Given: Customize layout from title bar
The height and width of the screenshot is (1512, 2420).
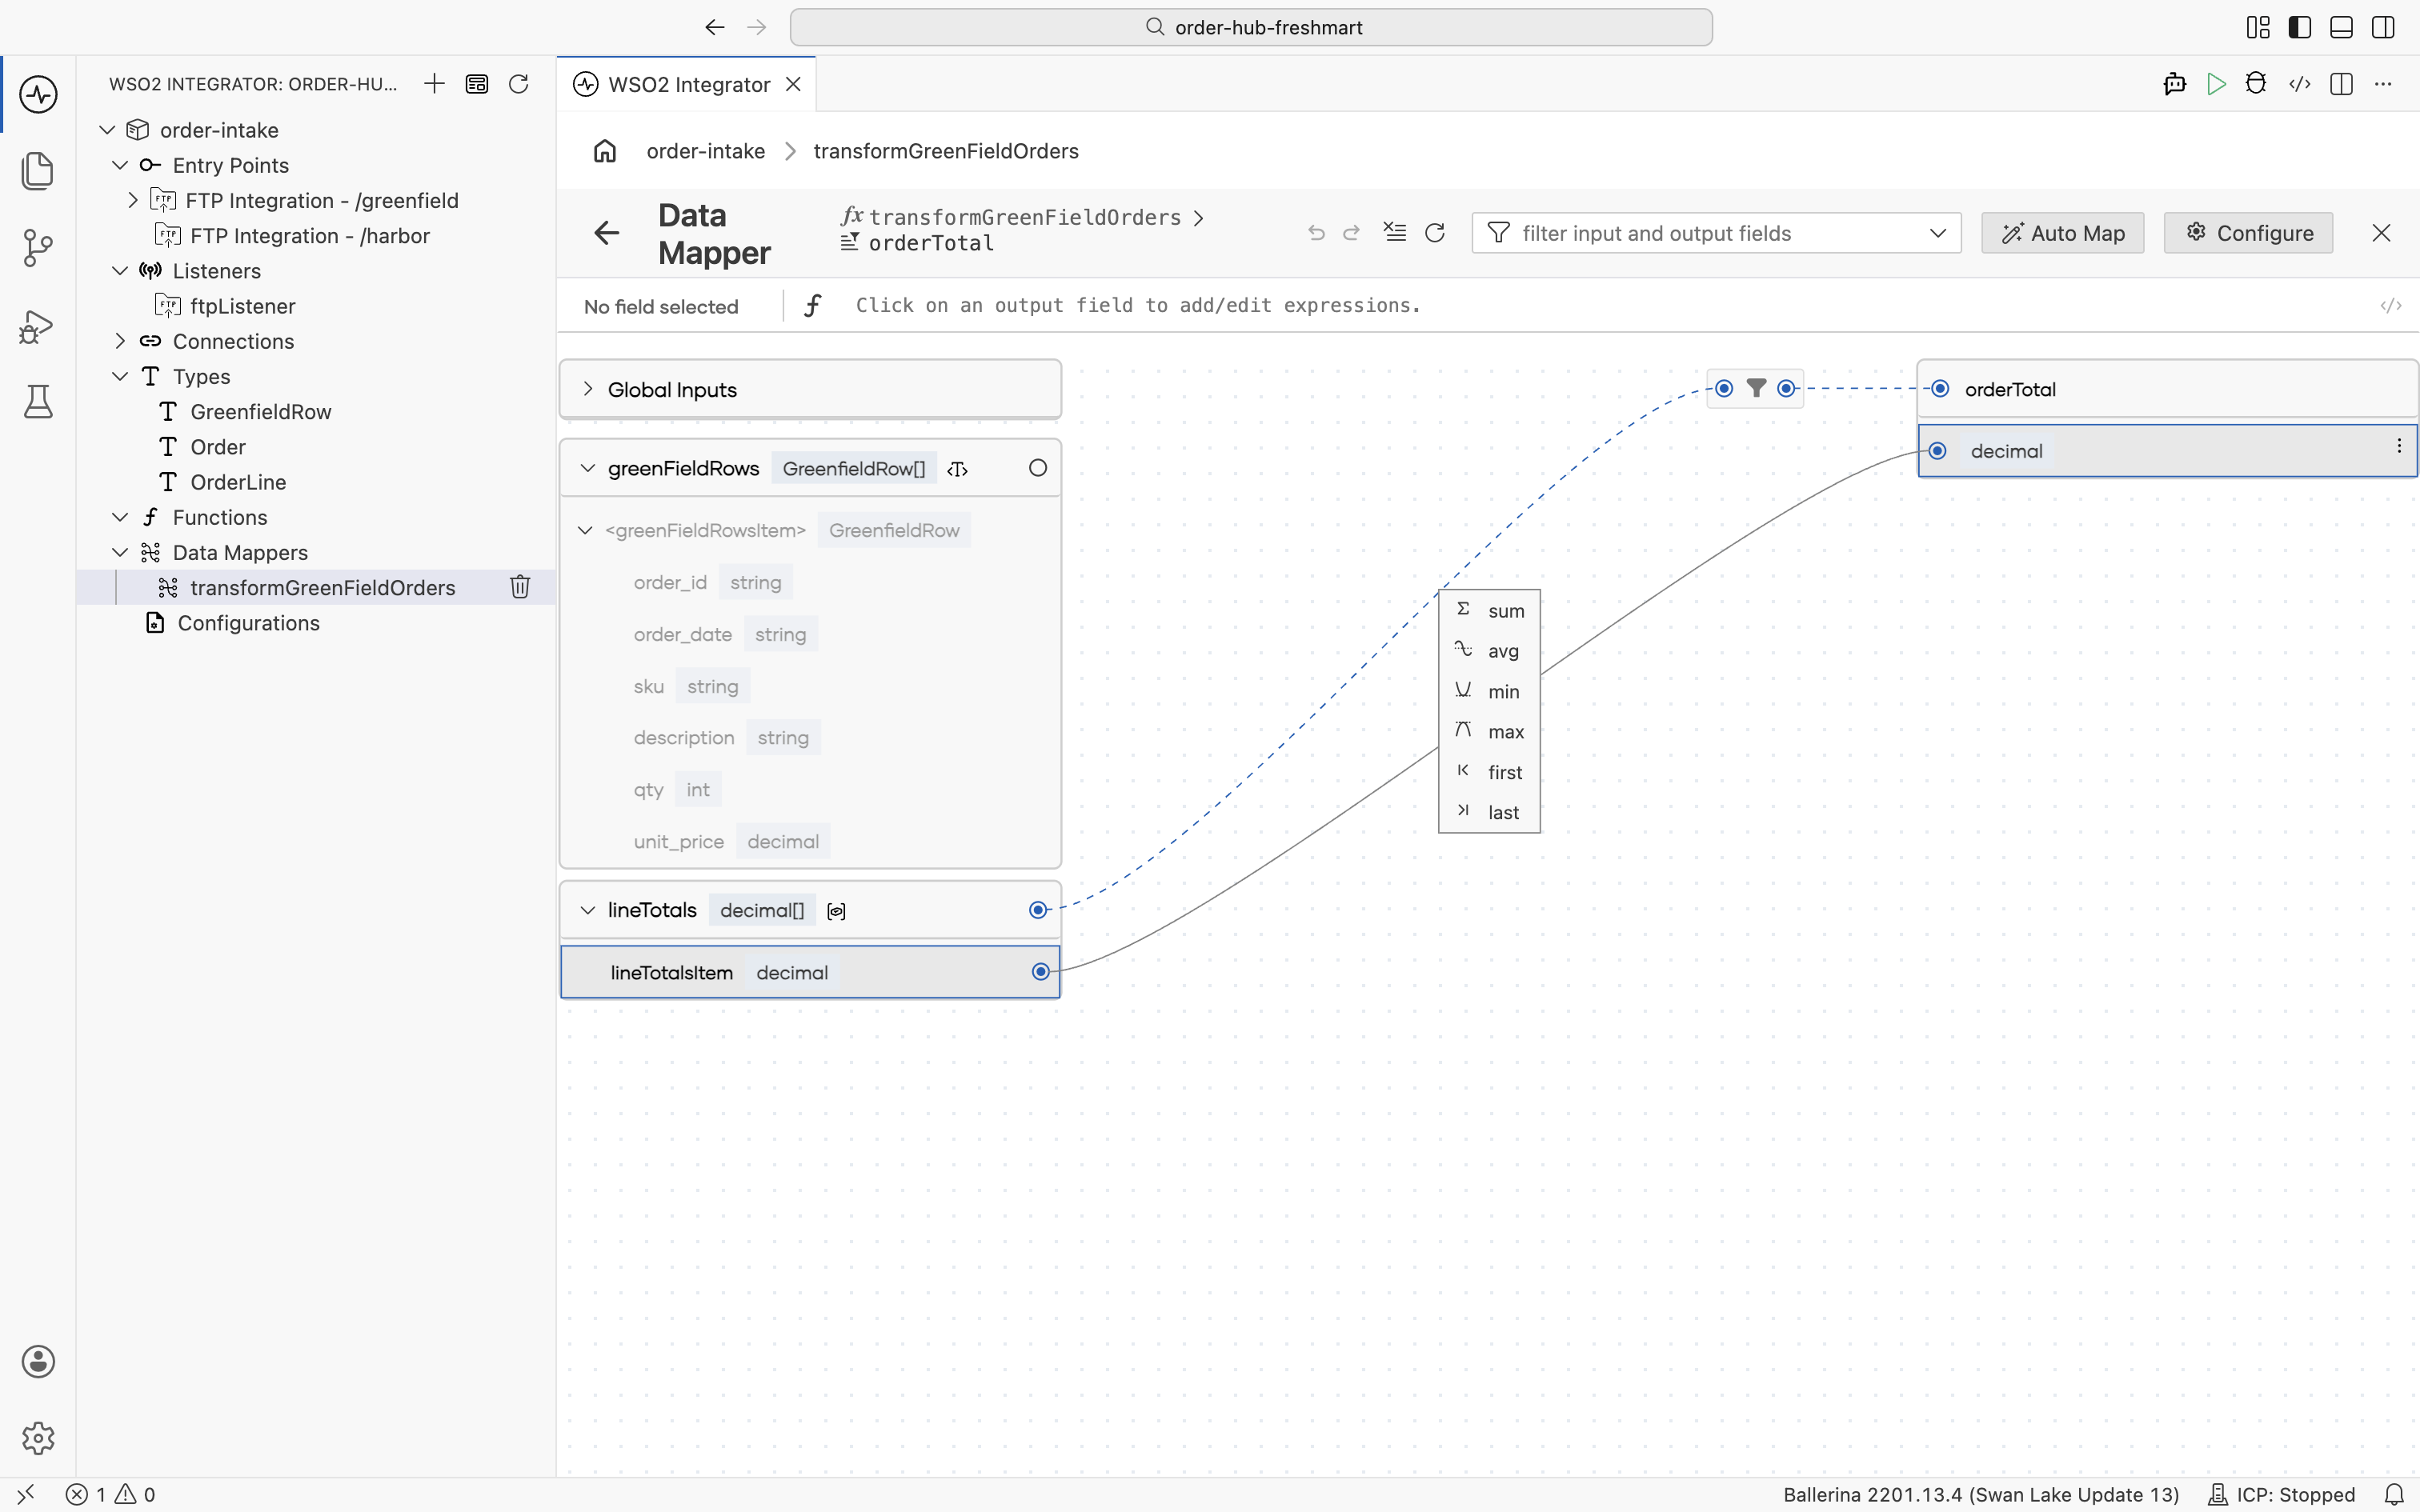Looking at the screenshot, I should pyautogui.click(x=2257, y=27).
